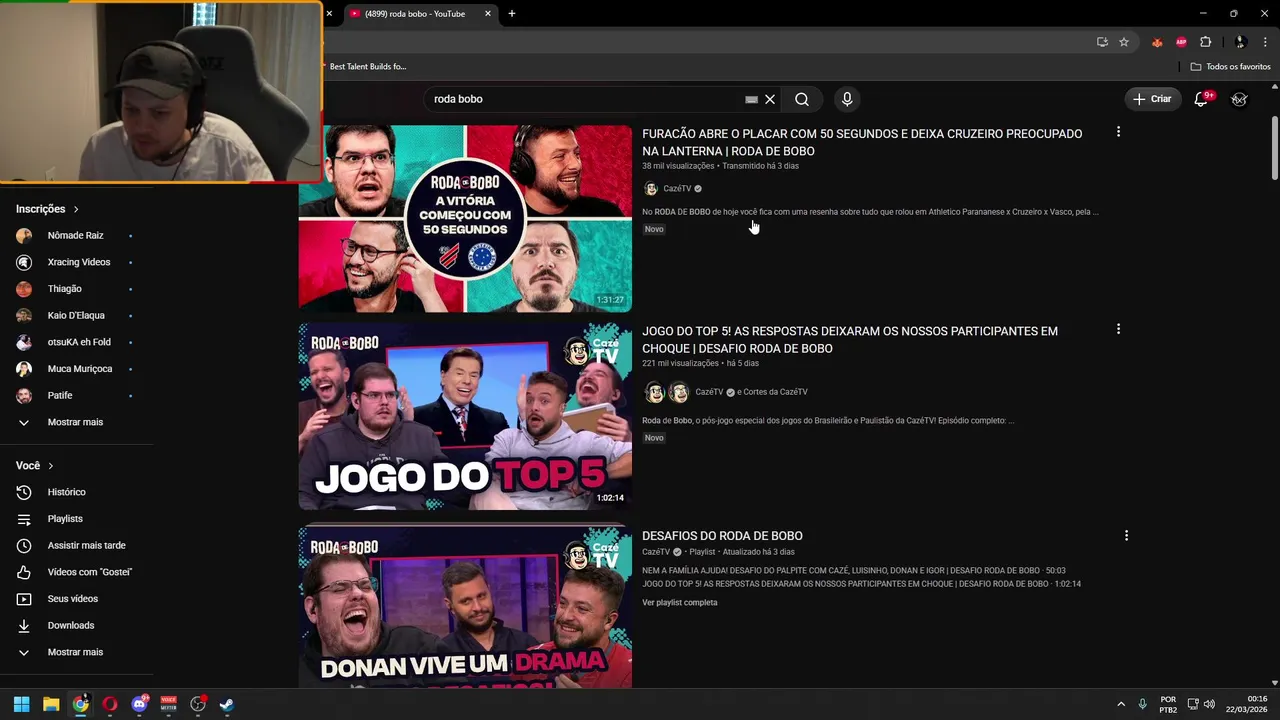Open options menu for Furacão abre o placar video
Screen dimensions: 1280x720
(x=1118, y=132)
